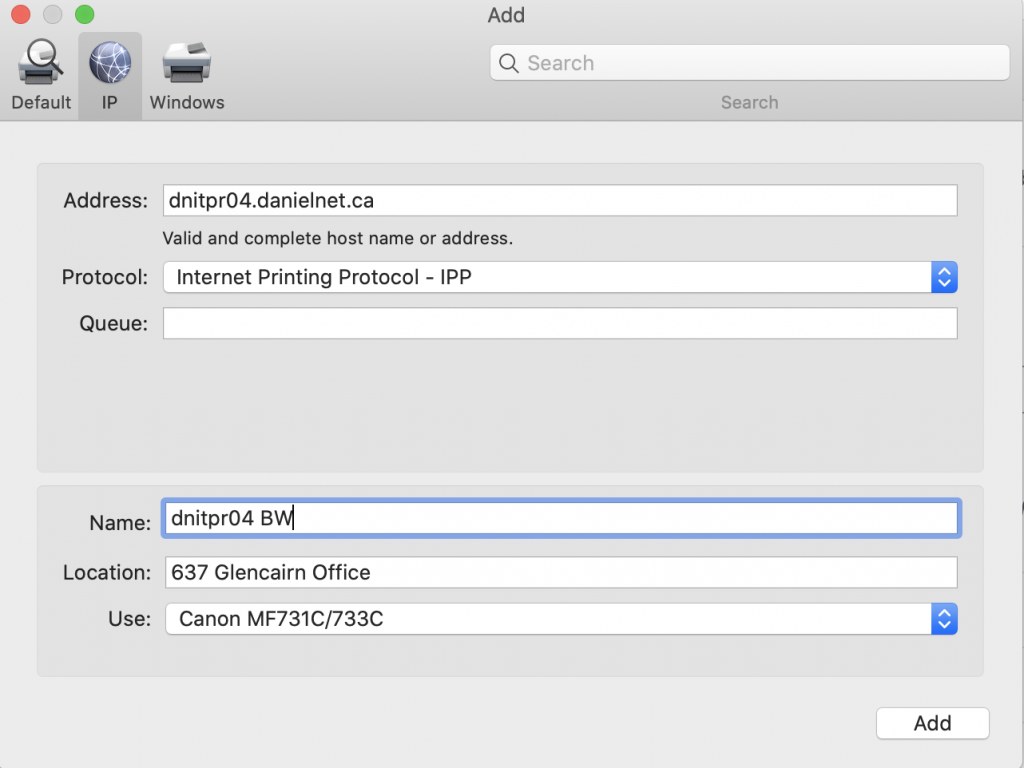The image size is (1024, 768).
Task: Expand the Use driver dropdown
Action: (548, 619)
